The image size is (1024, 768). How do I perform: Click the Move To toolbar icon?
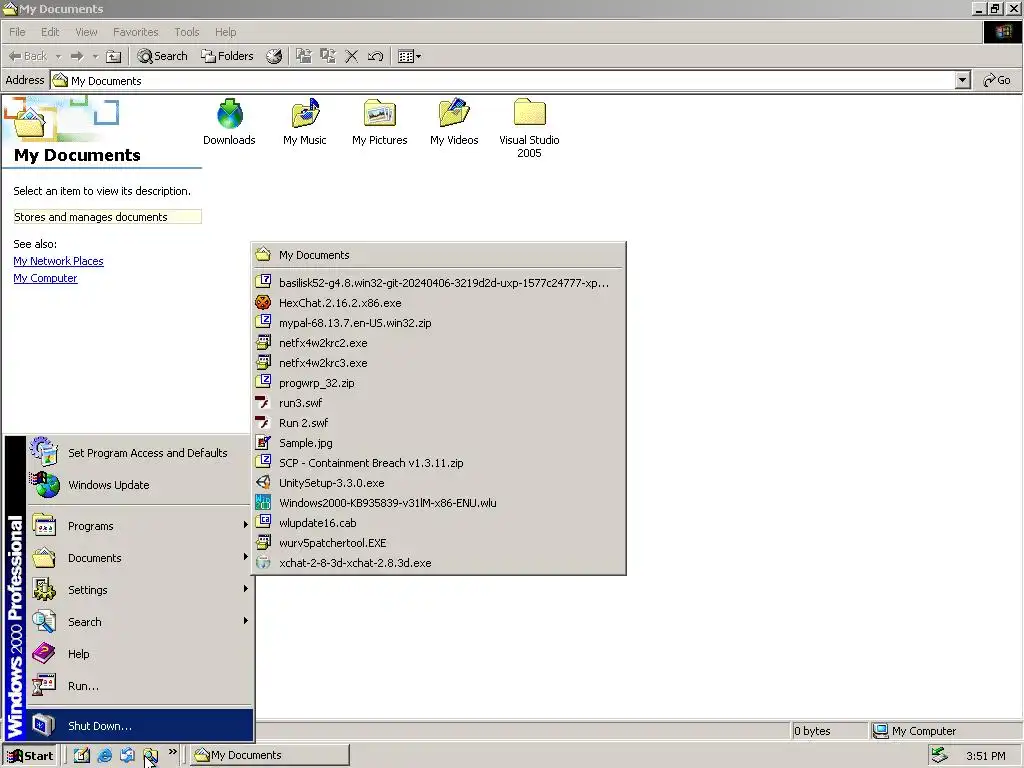tap(304, 56)
